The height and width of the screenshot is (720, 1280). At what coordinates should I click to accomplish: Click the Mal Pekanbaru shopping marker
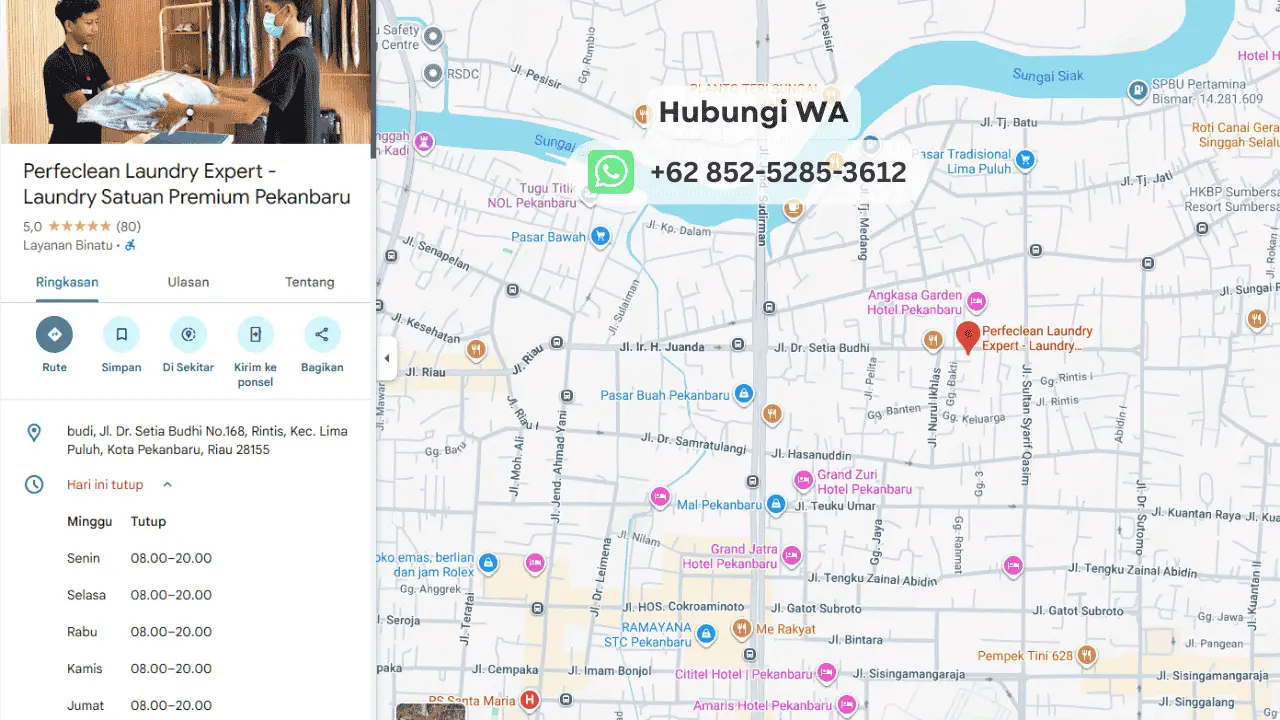776,504
